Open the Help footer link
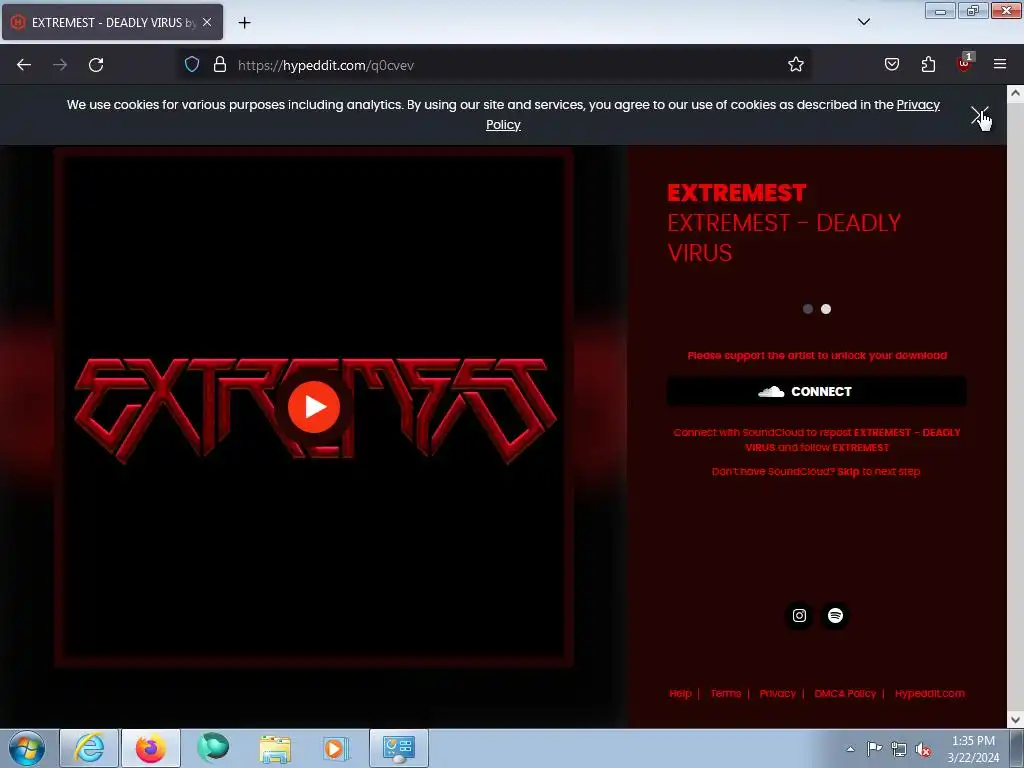The width and height of the screenshot is (1024, 768). [x=680, y=694]
